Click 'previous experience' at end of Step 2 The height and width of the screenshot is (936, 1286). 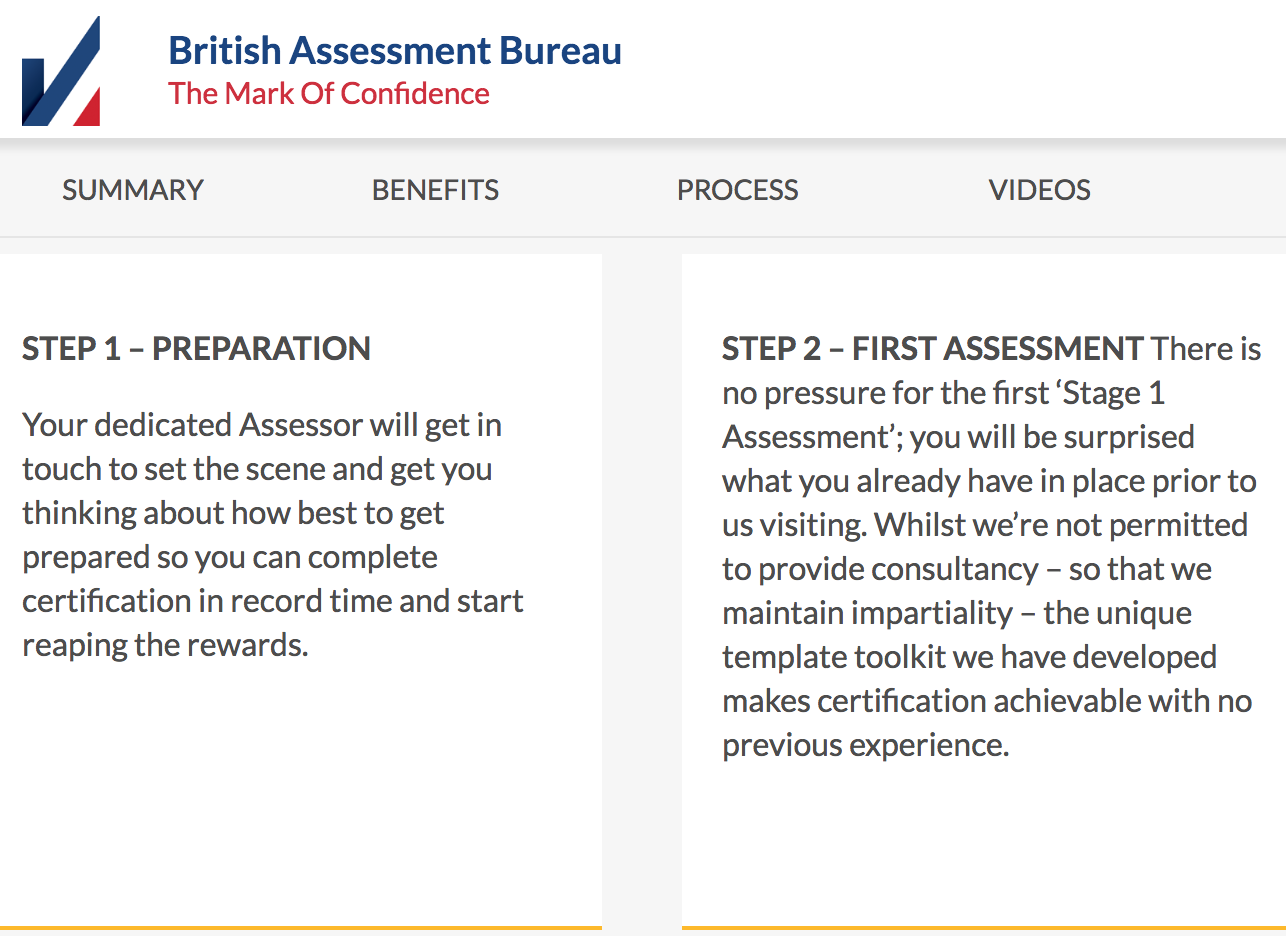pos(862,746)
